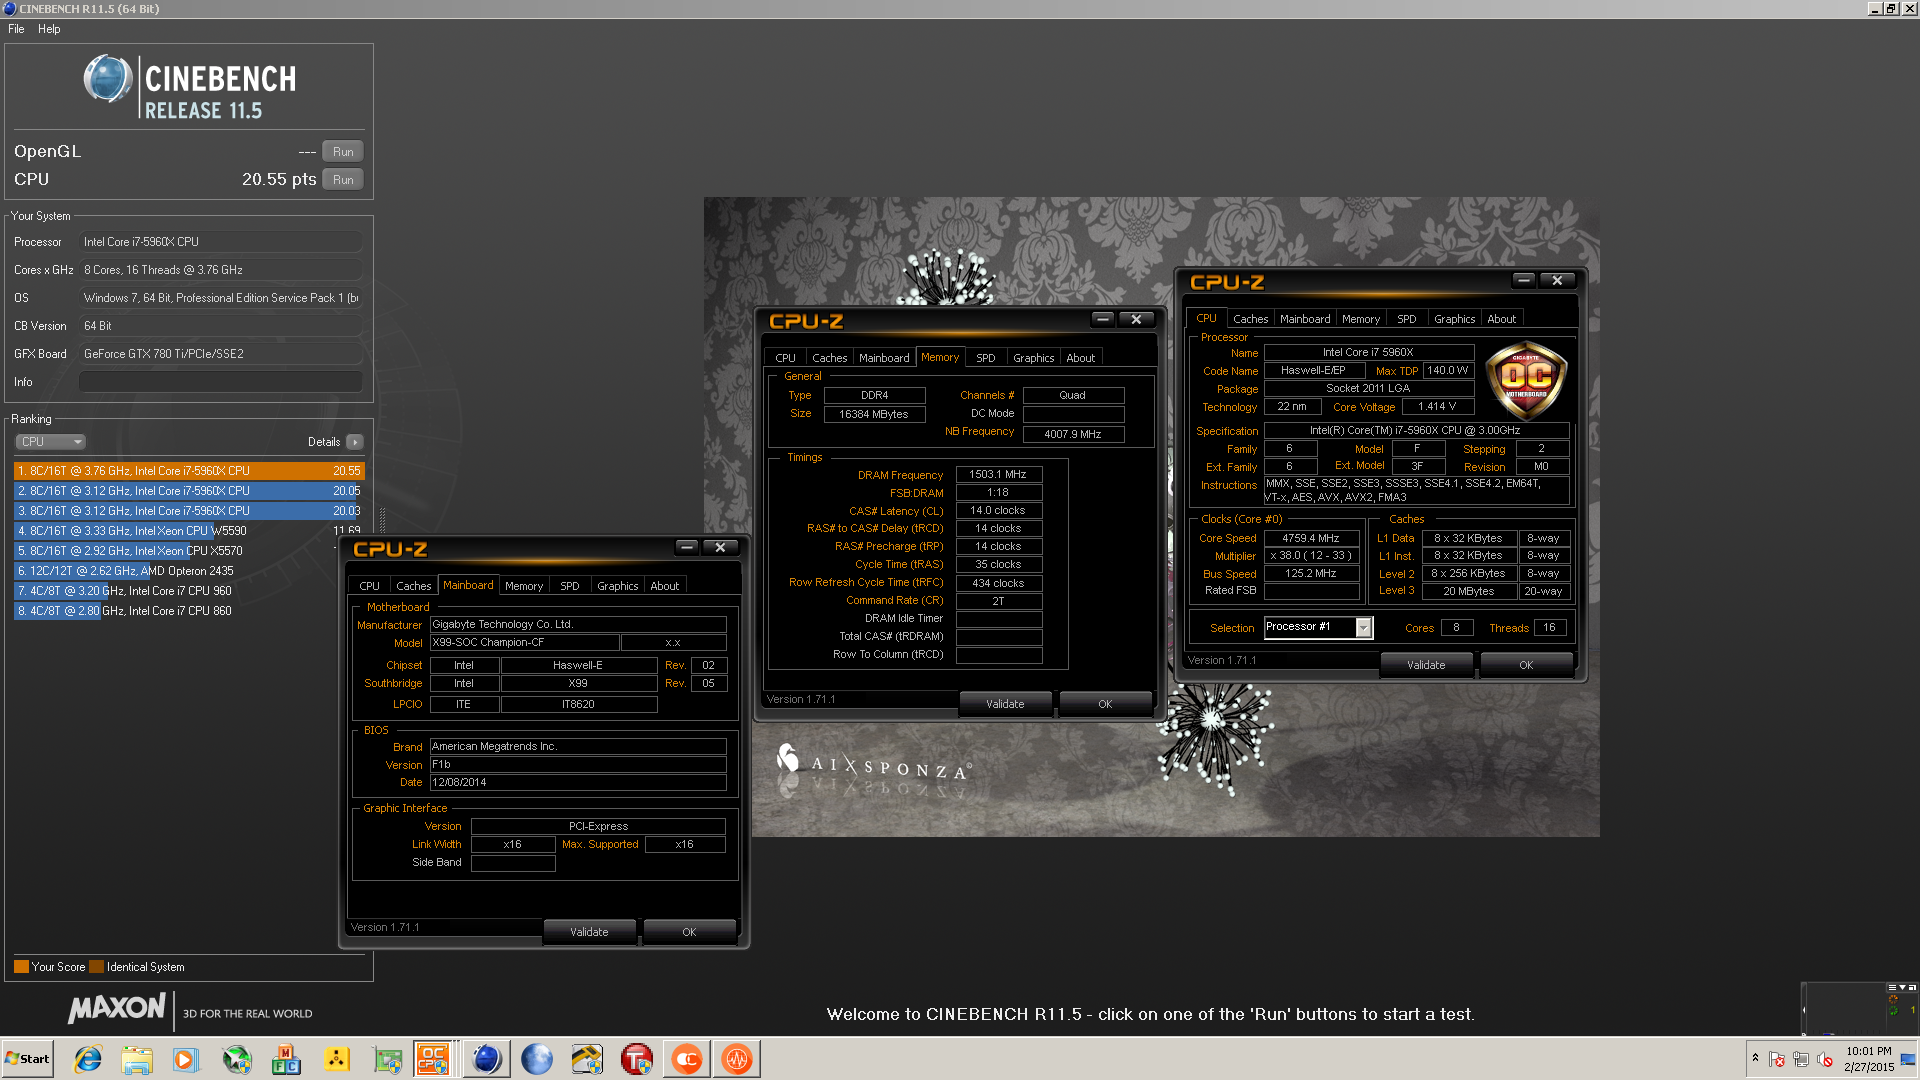Click the Cinebench globe logo
Screen dimensions: 1920x1080
[x=108, y=79]
